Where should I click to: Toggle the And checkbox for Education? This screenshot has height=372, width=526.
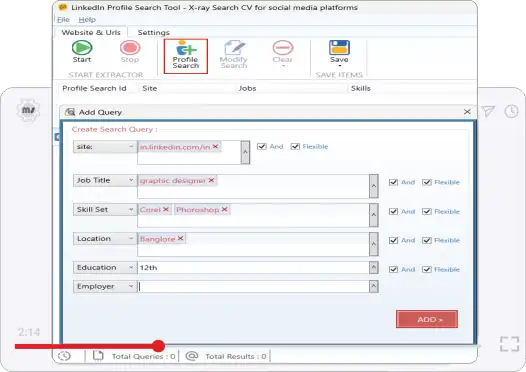(x=393, y=269)
